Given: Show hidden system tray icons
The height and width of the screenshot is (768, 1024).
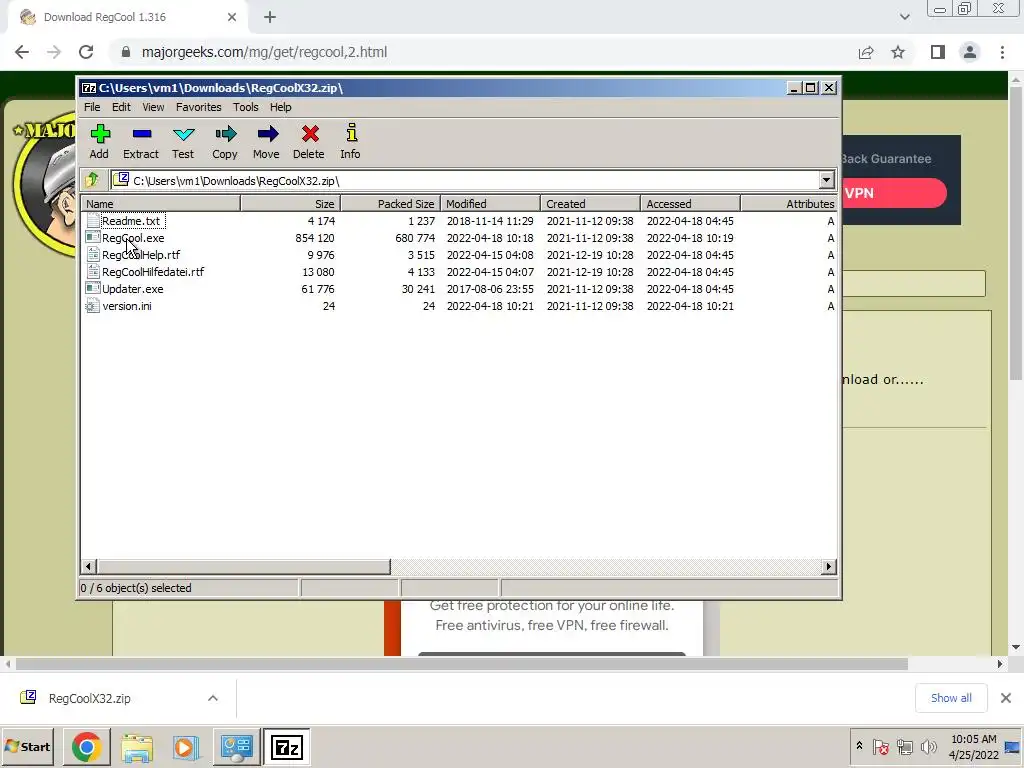Looking at the screenshot, I should 859,746.
